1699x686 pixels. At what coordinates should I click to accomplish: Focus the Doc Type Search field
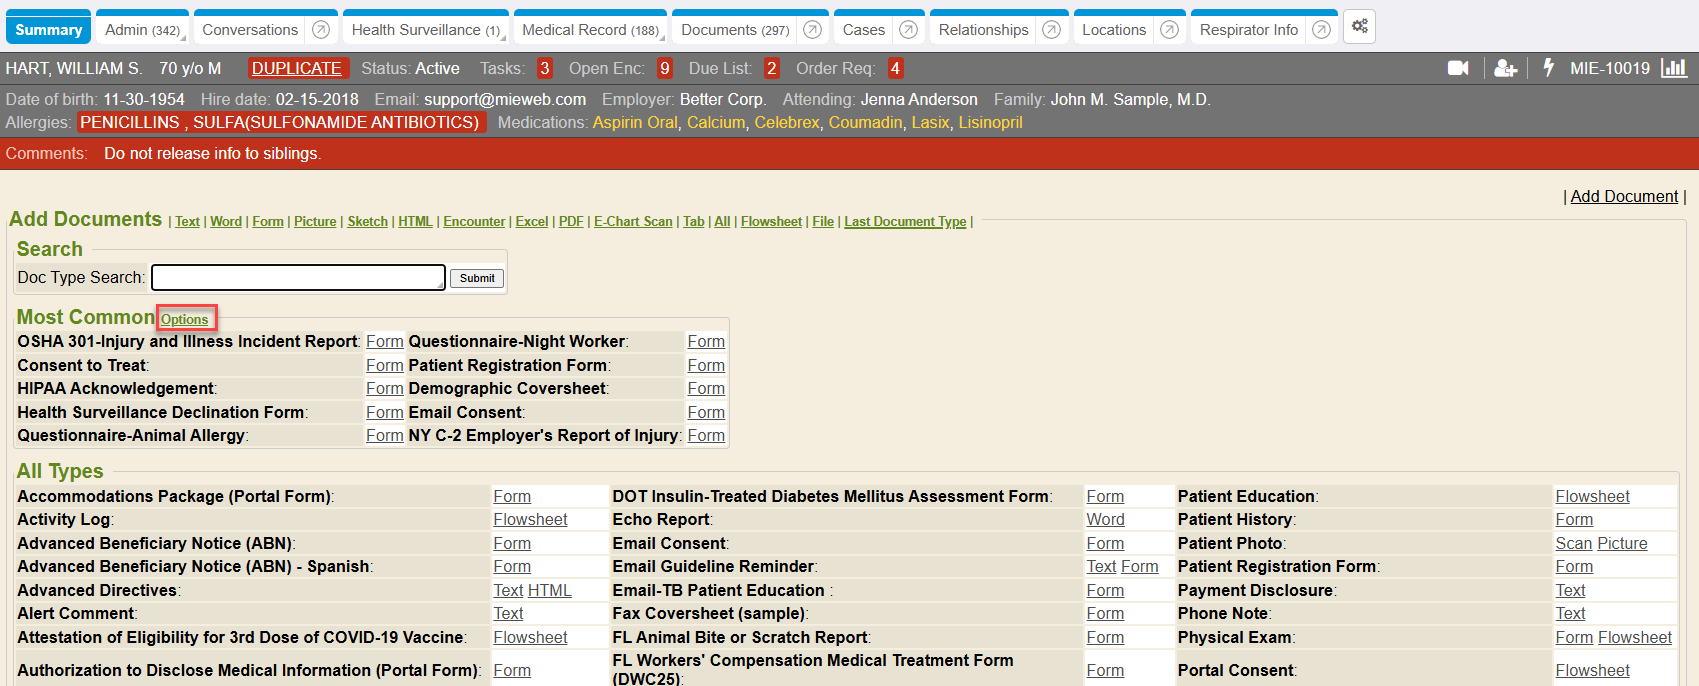click(298, 277)
